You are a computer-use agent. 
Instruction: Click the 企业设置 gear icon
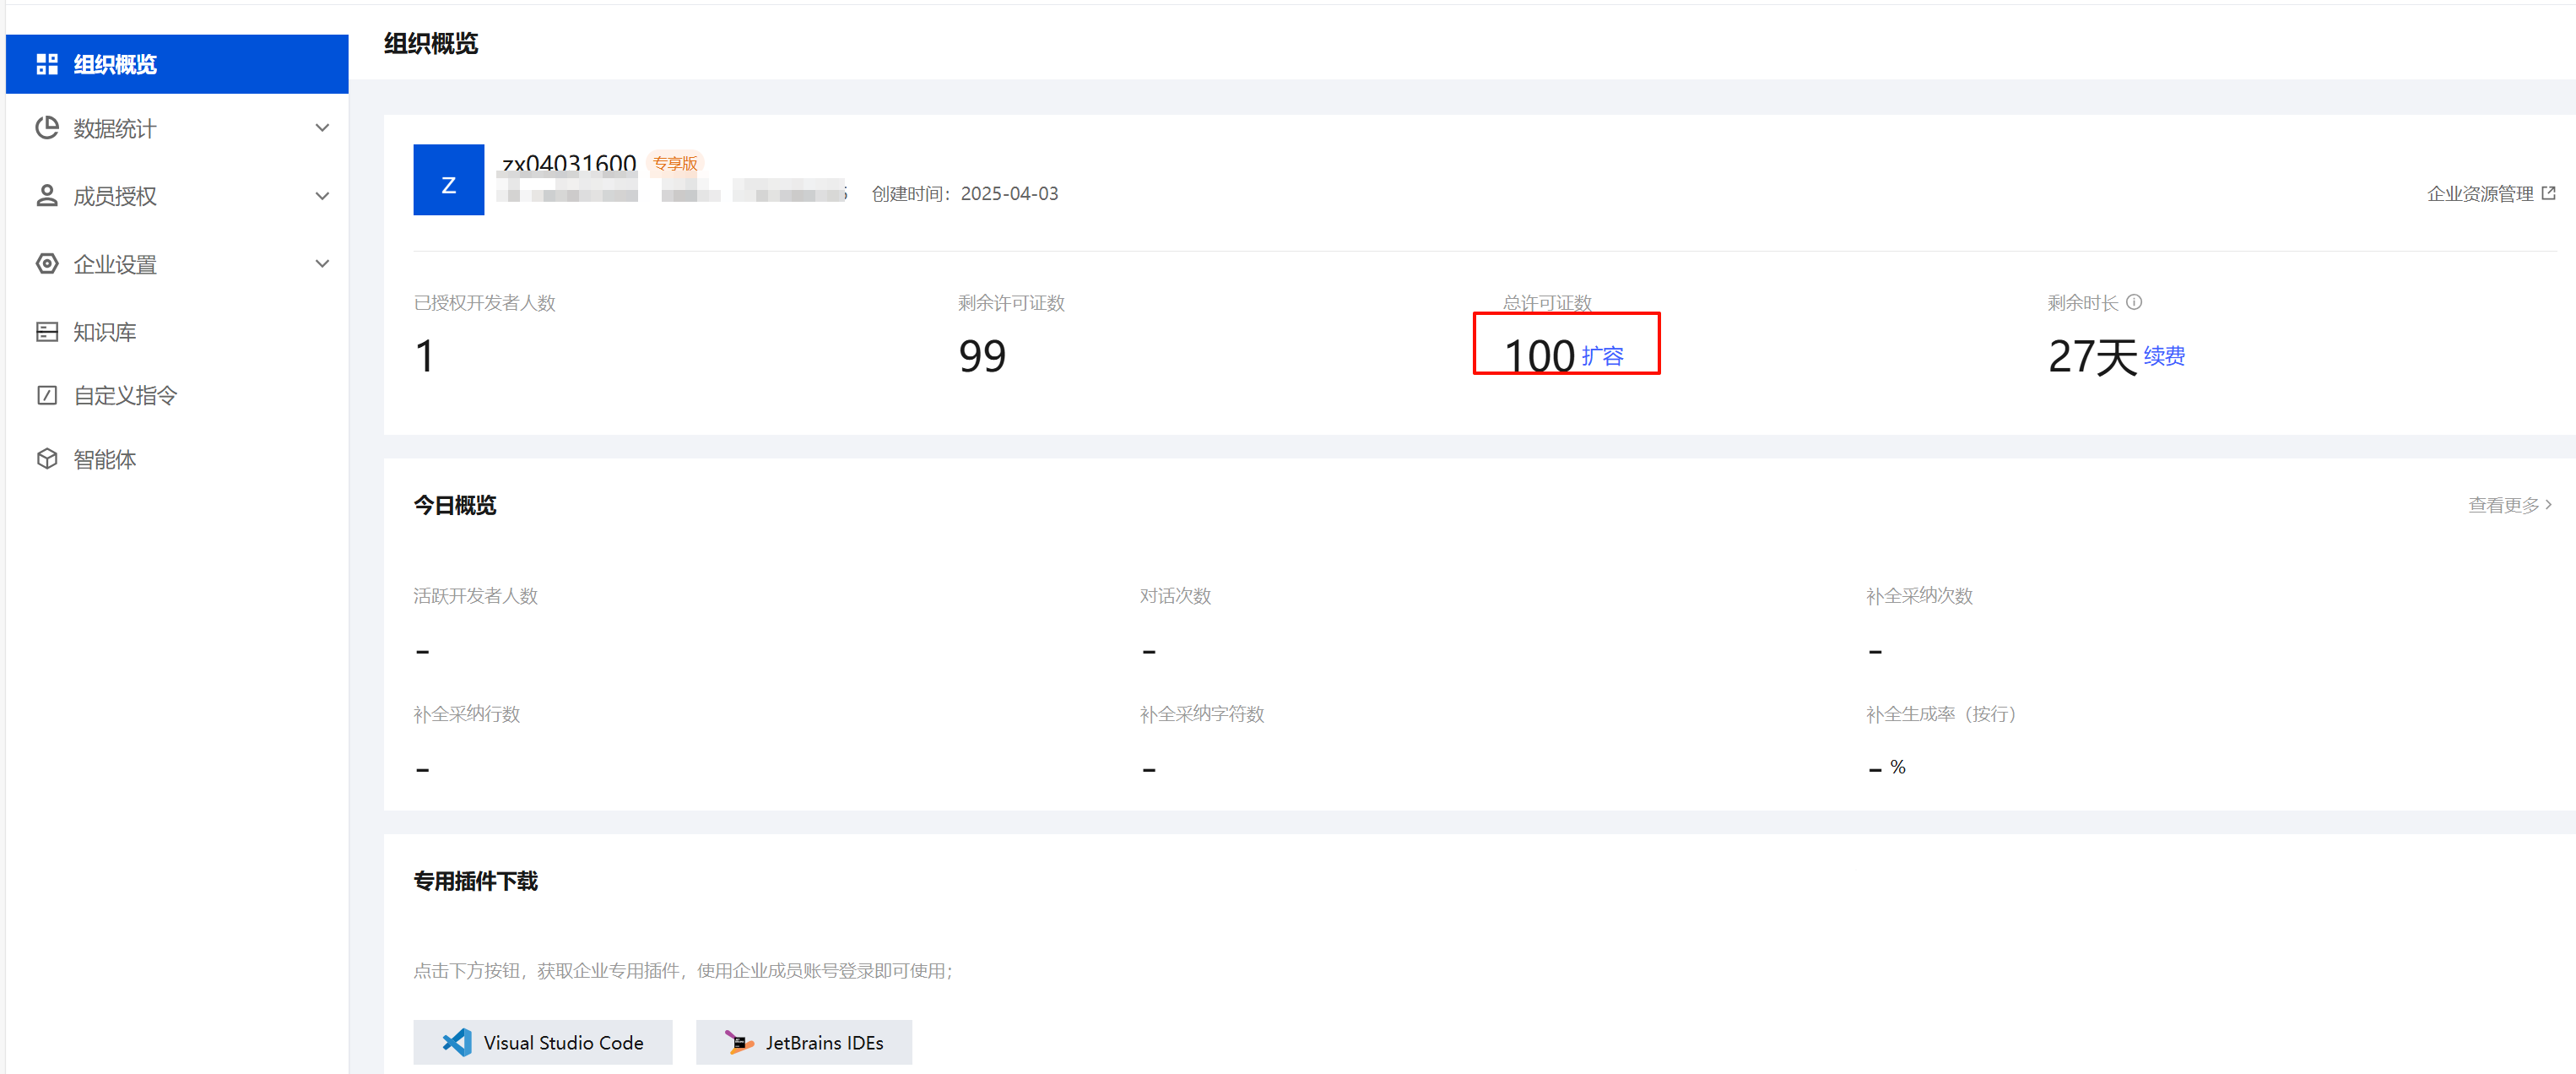(47, 264)
